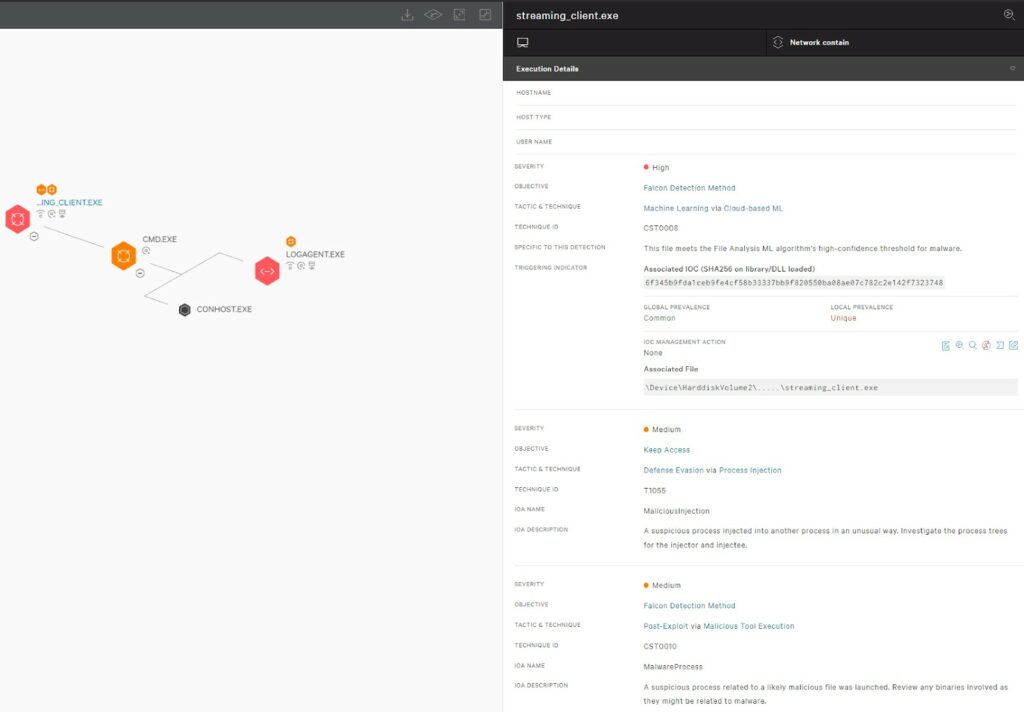Click the red streaming_client.exe hexagon node
Image resolution: width=1024 pixels, height=712 pixels.
click(17, 218)
